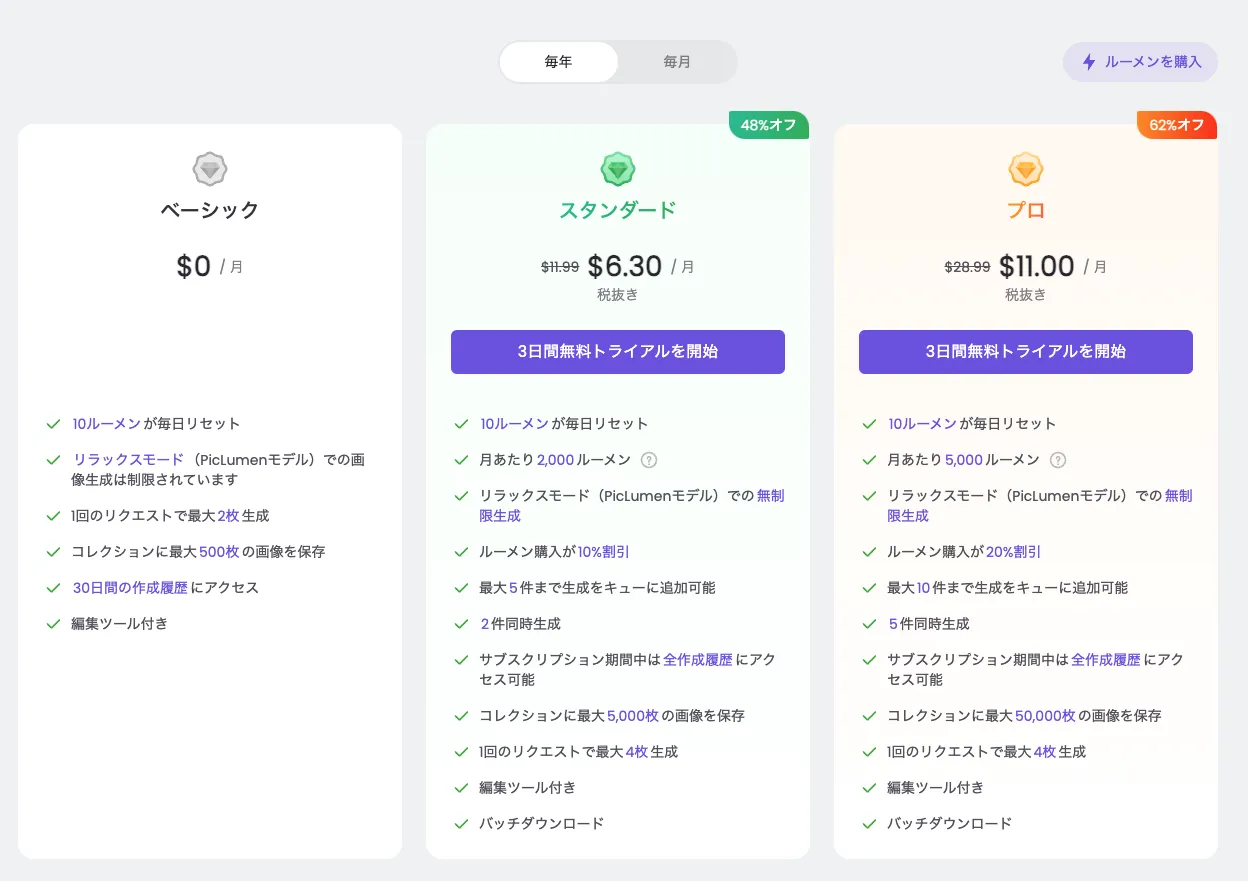Click the orange gem Pro plan icon
This screenshot has width=1248, height=881.
[x=1026, y=169]
